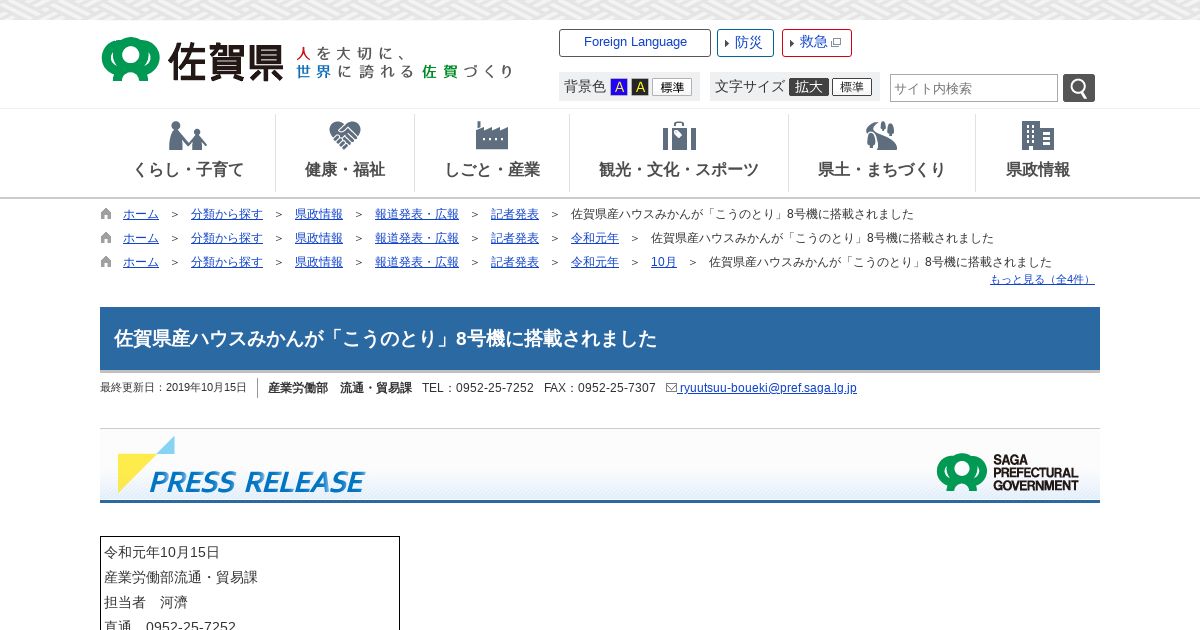Viewport: 1200px width, 630px height.
Task: Open the 健康・福祉 menu
Action: [x=345, y=153]
